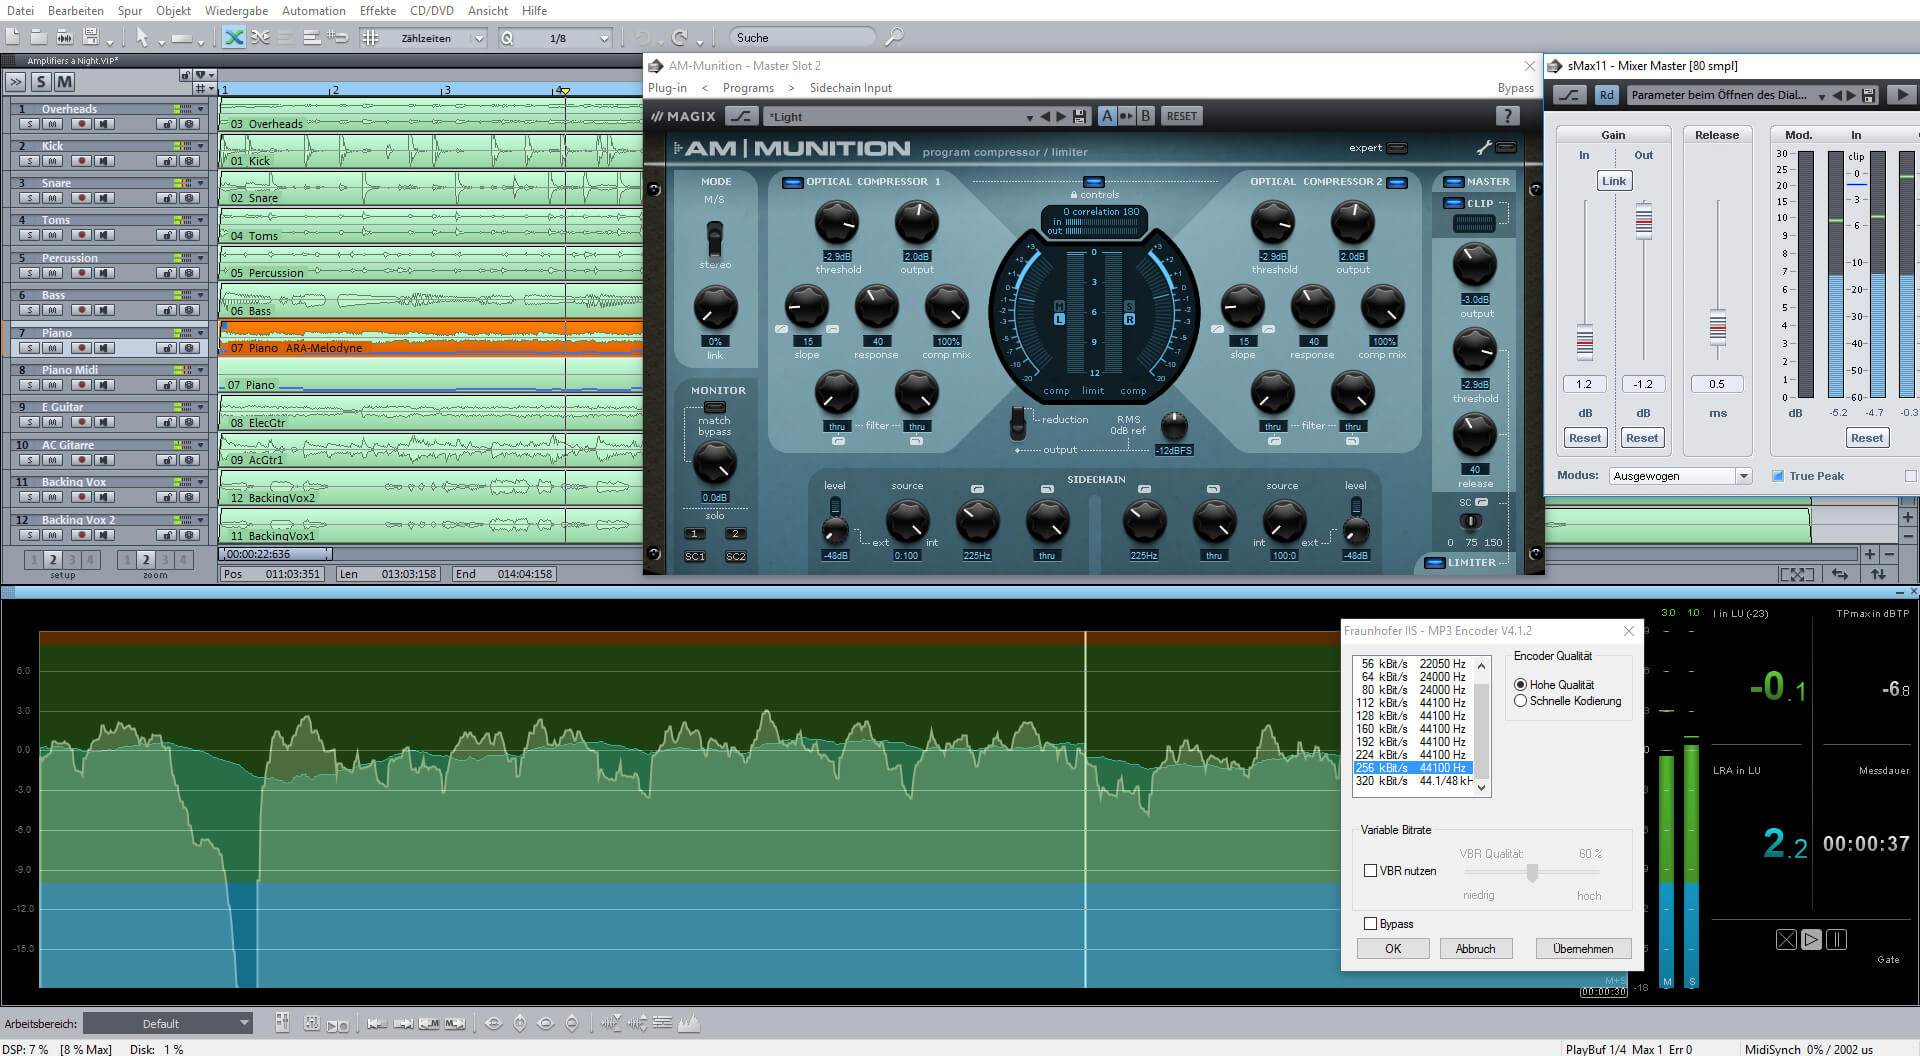Save the AM-Munition preset with disk icon

1079,117
